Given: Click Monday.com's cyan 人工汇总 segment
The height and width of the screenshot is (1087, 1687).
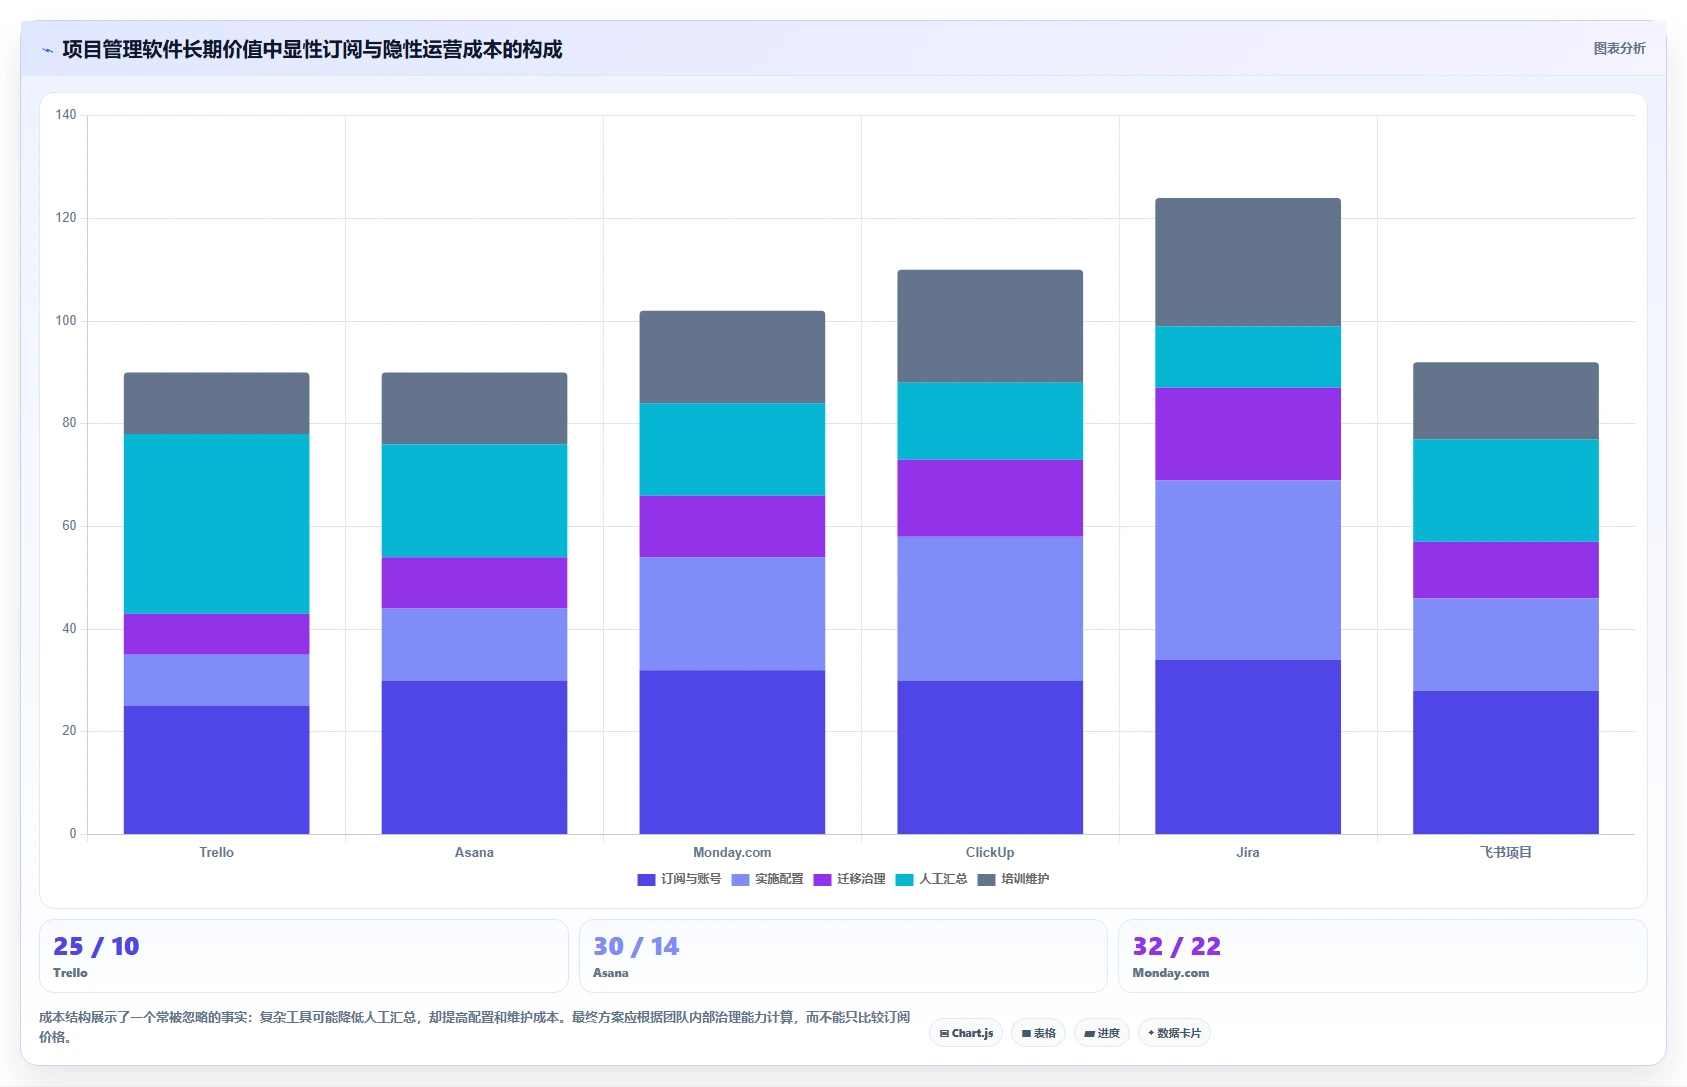Looking at the screenshot, I should (732, 449).
